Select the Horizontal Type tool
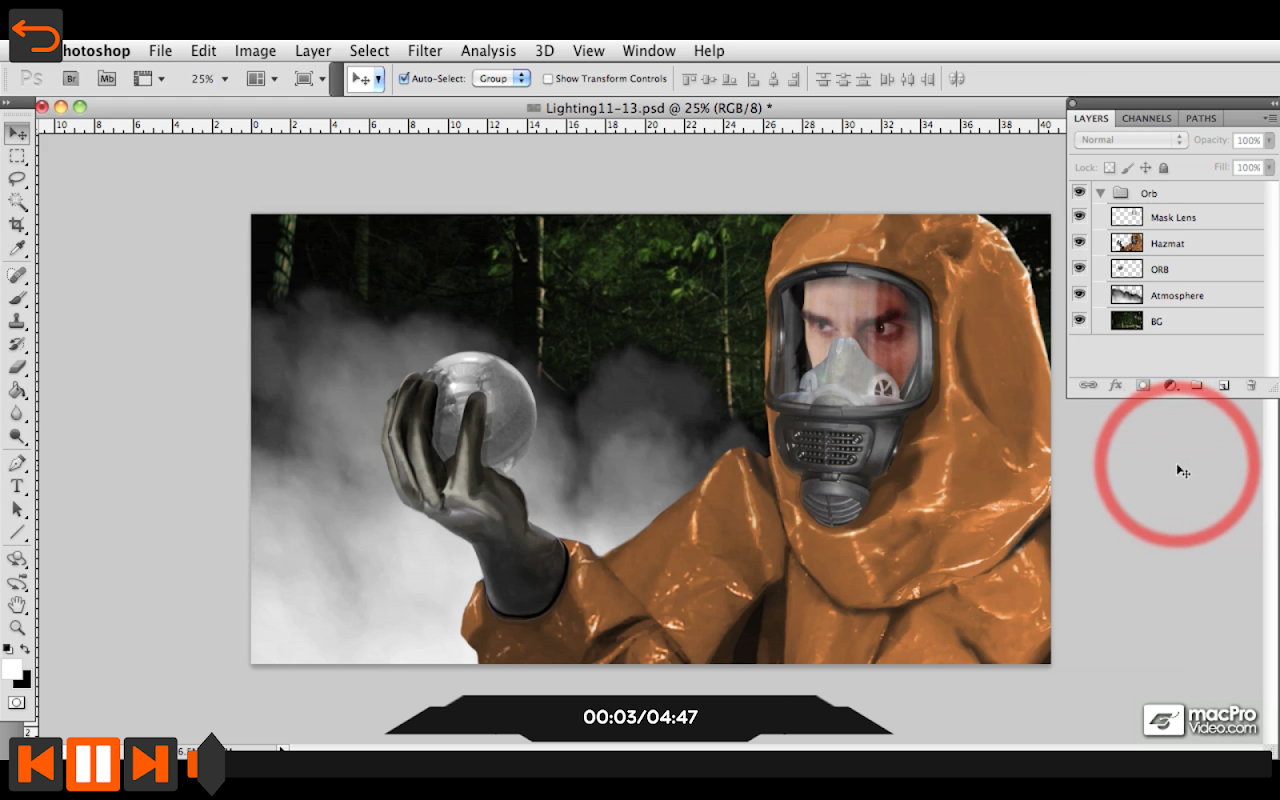This screenshot has height=800, width=1280. (x=17, y=486)
